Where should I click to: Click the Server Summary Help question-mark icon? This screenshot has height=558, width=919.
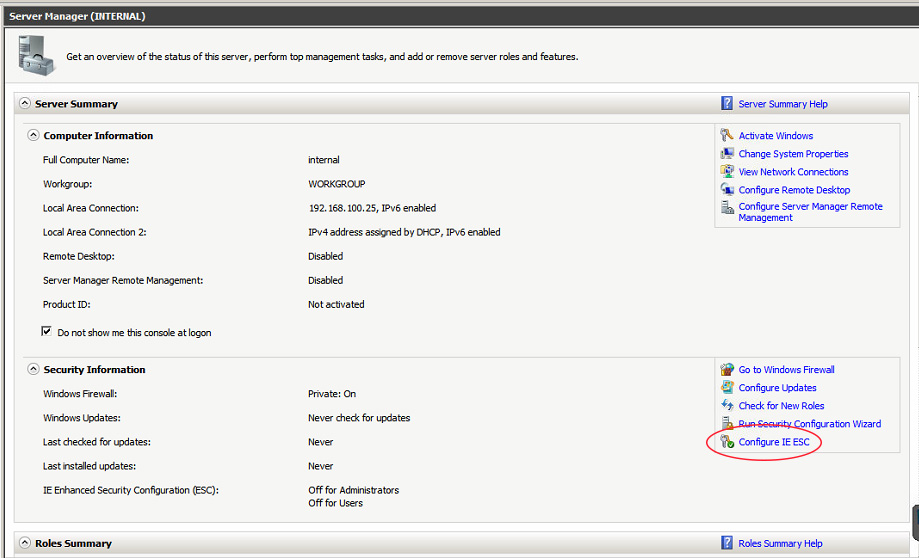coord(727,104)
